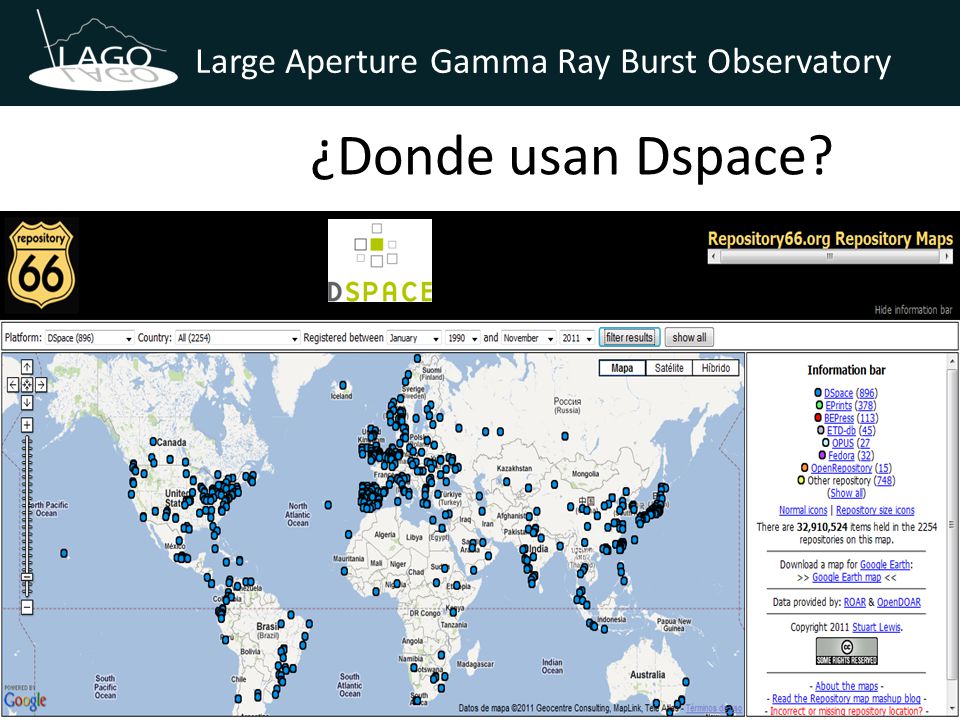Pan the map left with arrow button
The image size is (960, 720).
click(x=13, y=384)
